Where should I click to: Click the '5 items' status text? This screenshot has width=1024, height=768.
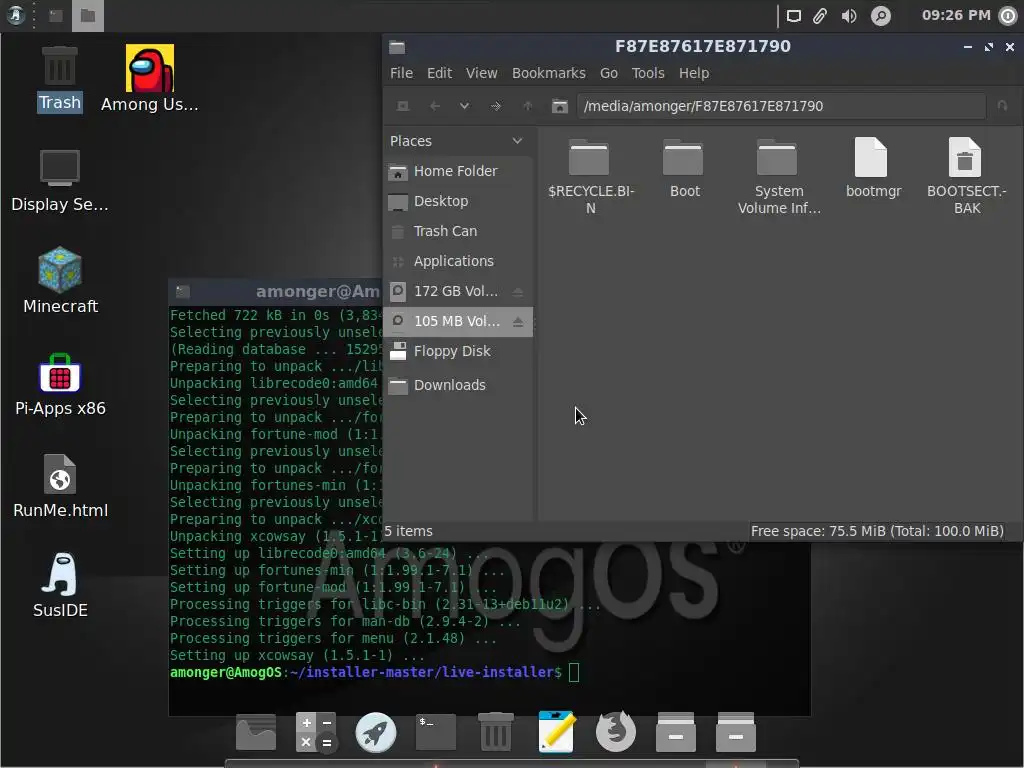tap(408, 531)
